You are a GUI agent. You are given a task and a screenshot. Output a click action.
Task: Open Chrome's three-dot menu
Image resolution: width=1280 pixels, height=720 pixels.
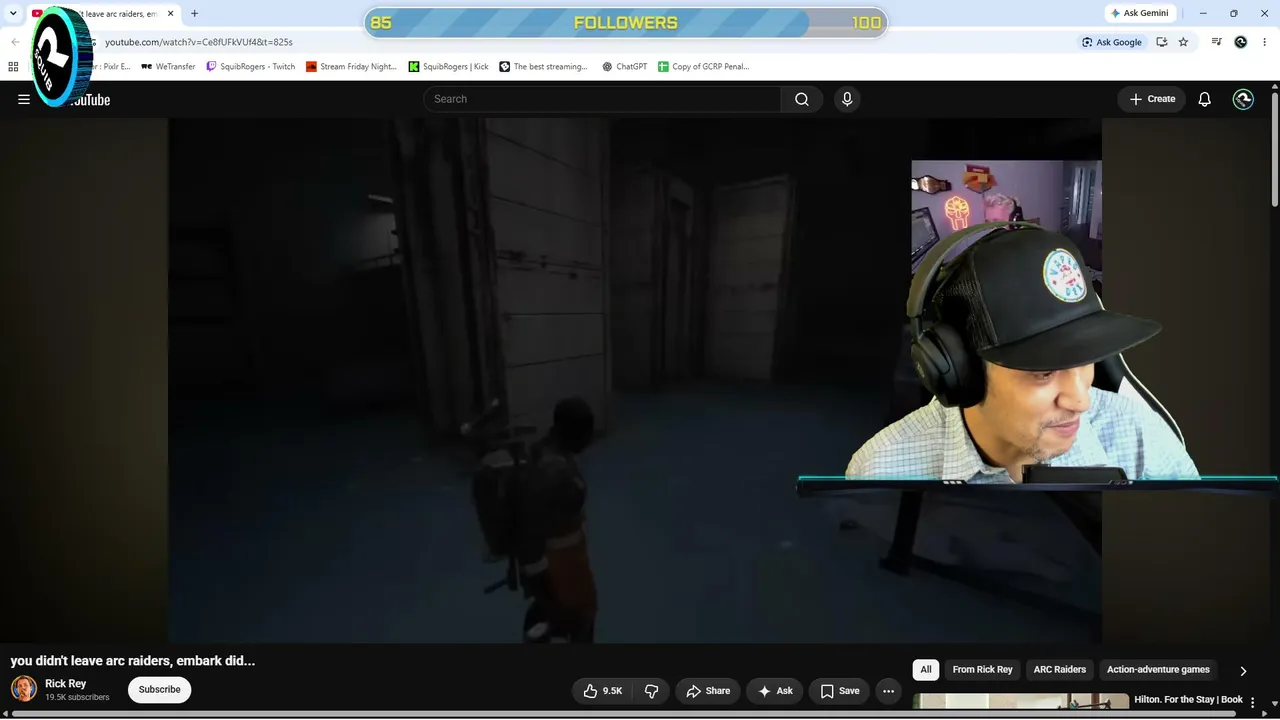pos(1264,42)
